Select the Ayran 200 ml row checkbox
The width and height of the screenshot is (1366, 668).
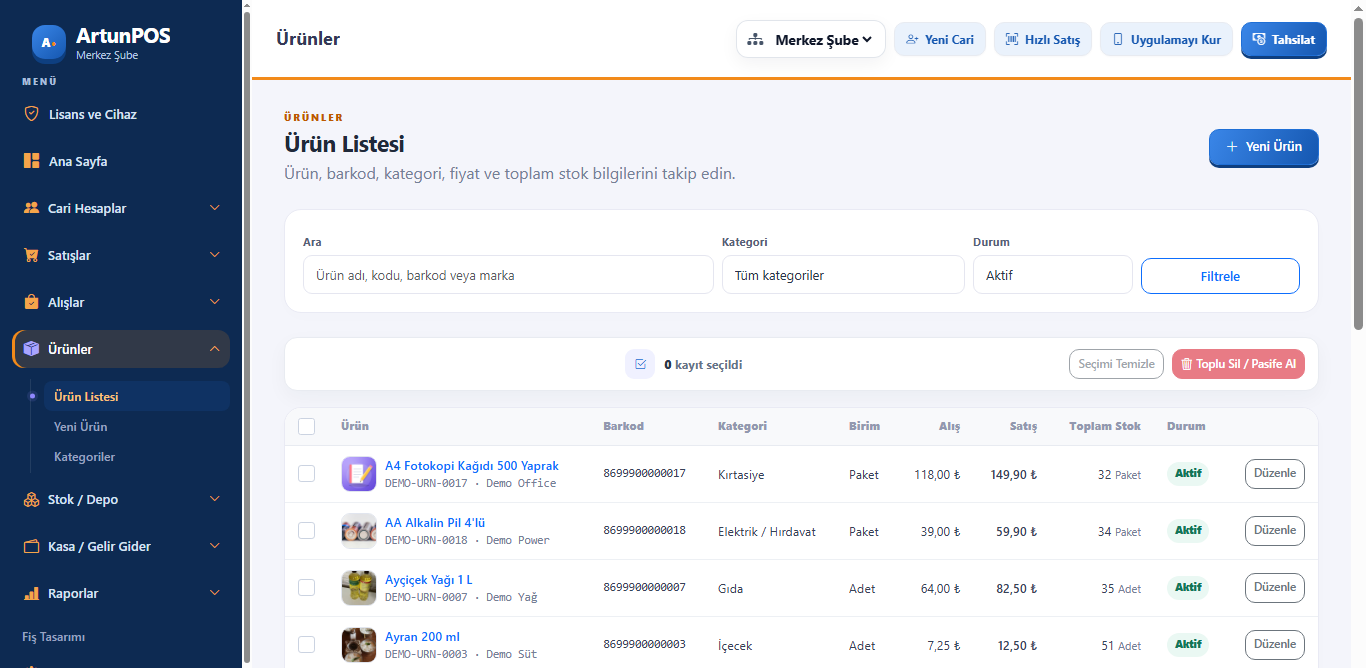tap(306, 644)
